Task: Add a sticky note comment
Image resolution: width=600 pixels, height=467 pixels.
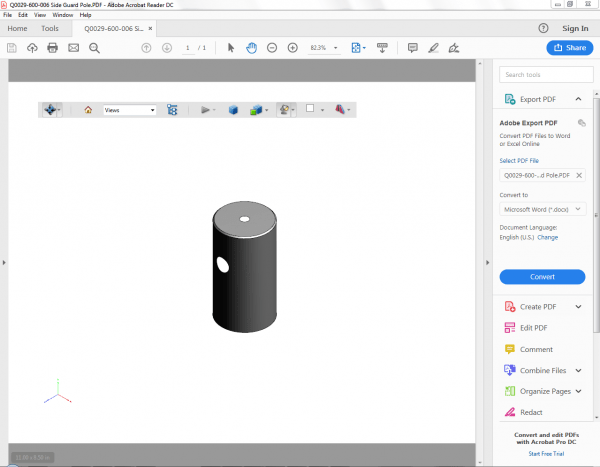Action: 412,48
